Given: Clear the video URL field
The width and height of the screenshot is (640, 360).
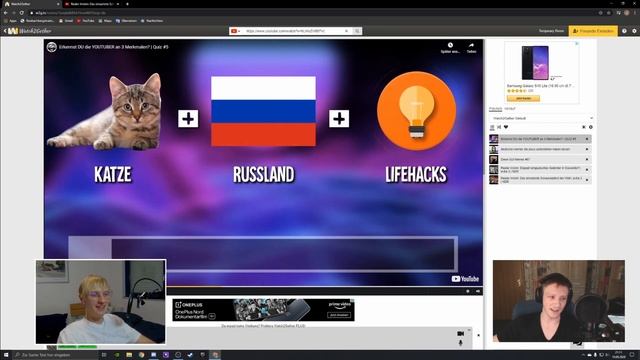Looking at the screenshot, I should (x=347, y=31).
